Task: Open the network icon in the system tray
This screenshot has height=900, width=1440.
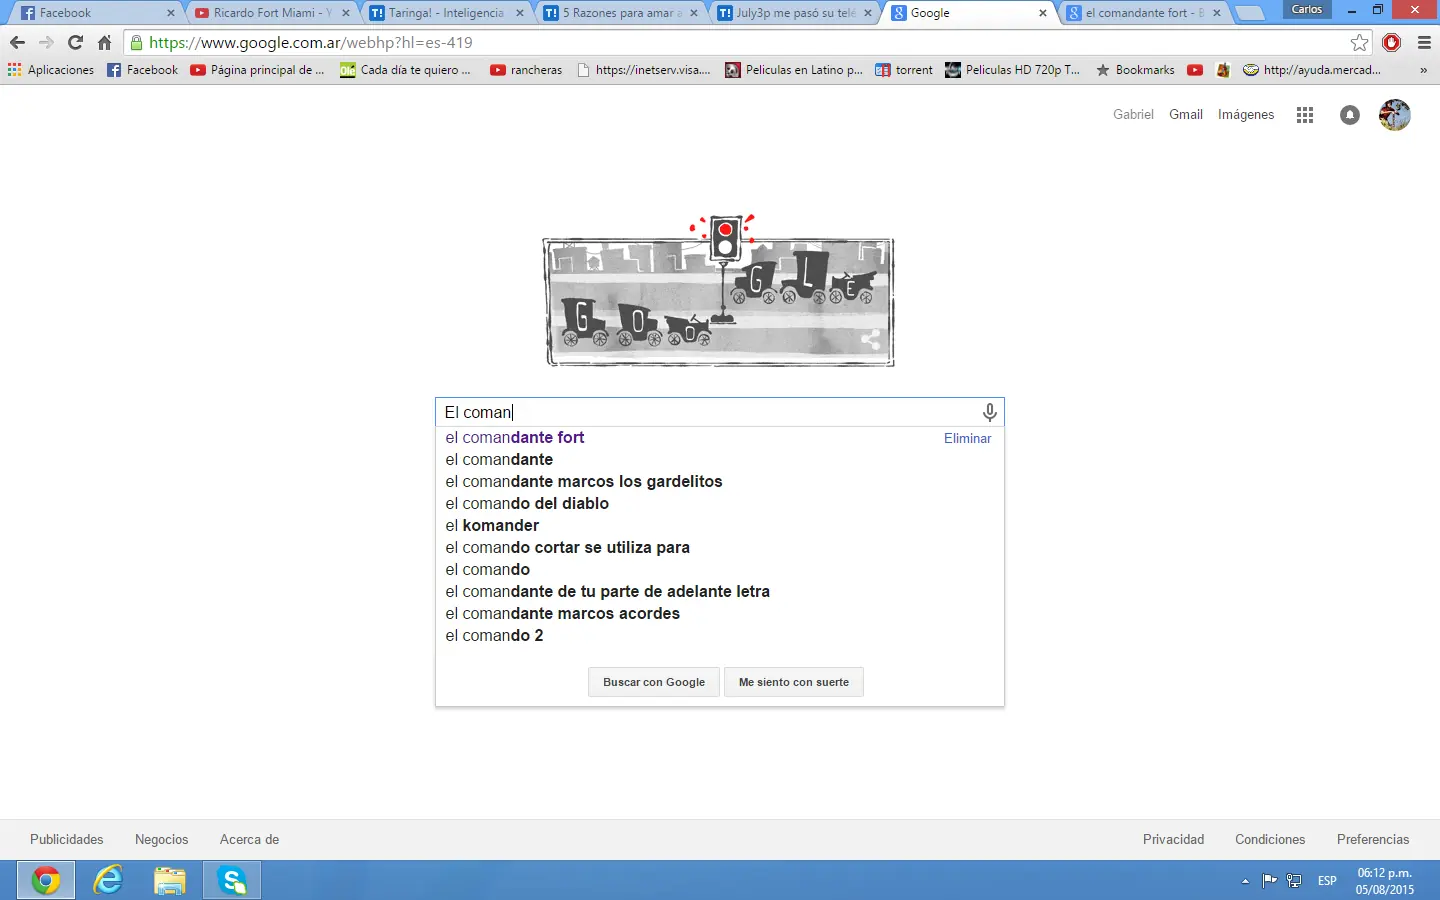Action: click(x=1294, y=881)
